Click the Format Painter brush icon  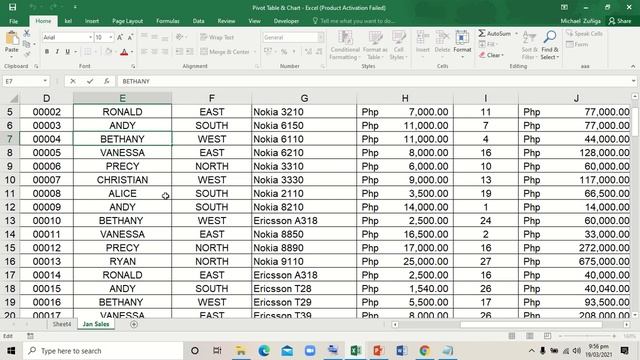[x=27, y=53]
